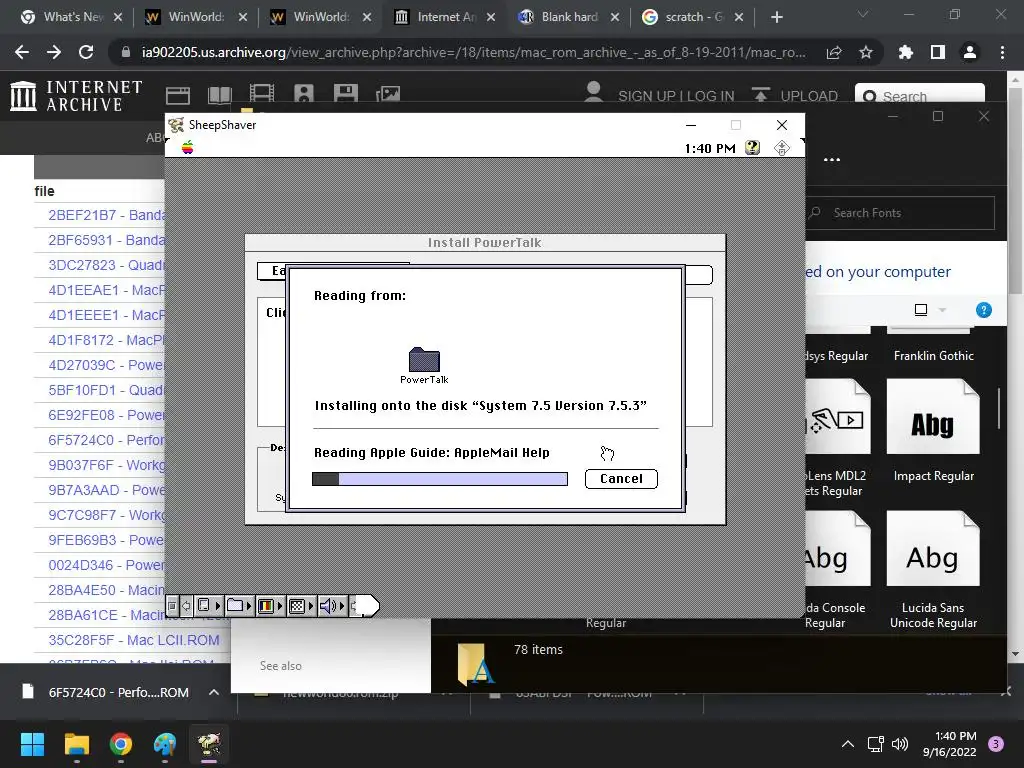Open the Internet Archive texts book icon
The image size is (1024, 768).
tap(220, 95)
